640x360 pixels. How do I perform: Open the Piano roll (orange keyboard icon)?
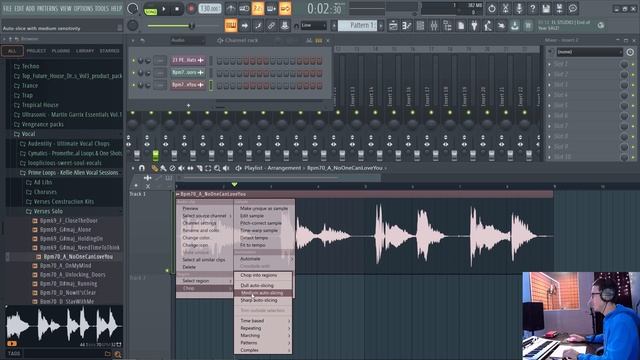231,26
